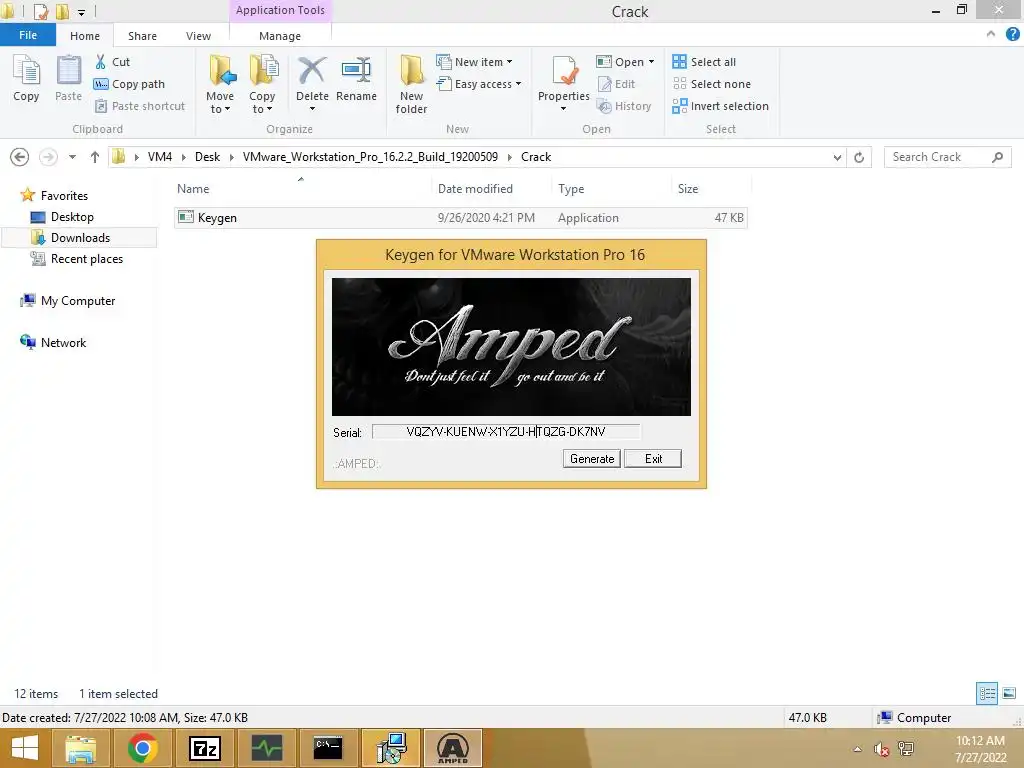The height and width of the screenshot is (768, 1024).
Task: Open the Manage ribbon tab
Action: 280,36
